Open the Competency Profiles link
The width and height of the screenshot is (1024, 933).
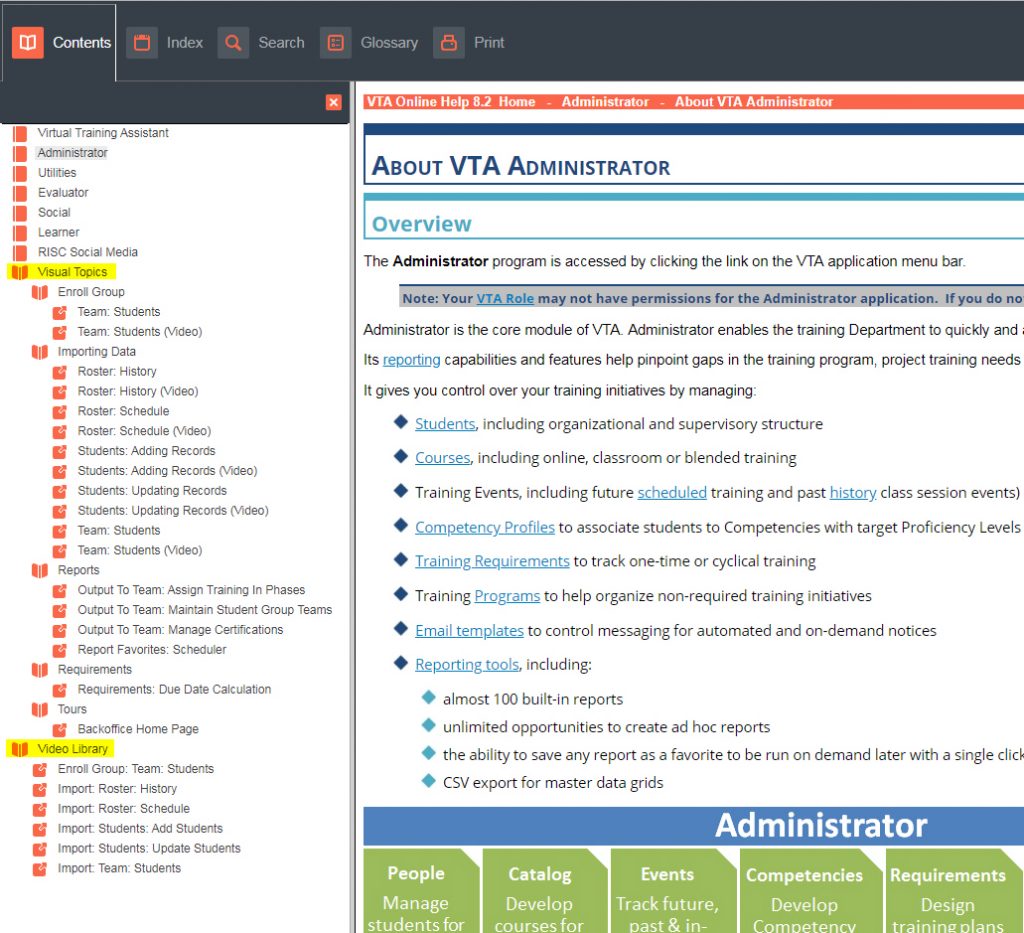484,527
